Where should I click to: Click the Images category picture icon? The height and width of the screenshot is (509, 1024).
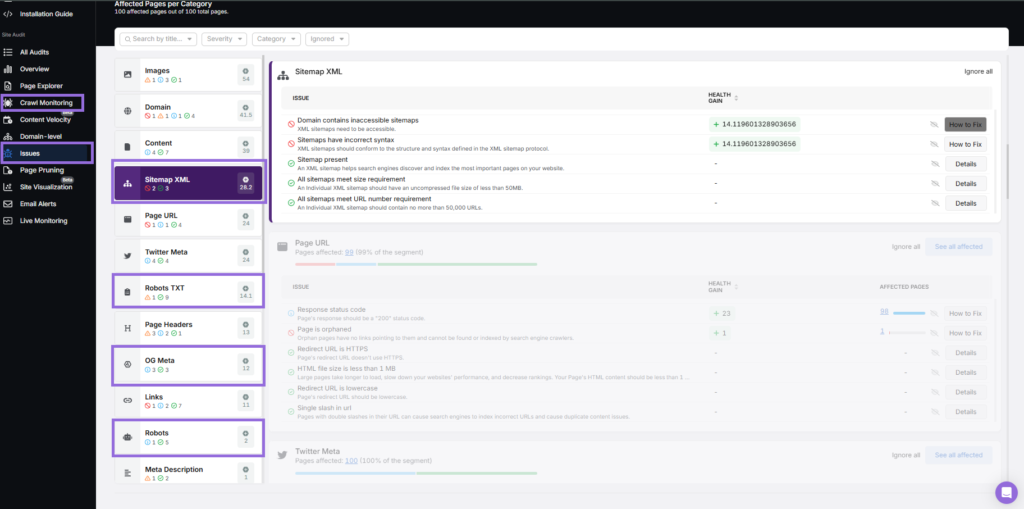pyautogui.click(x=127, y=75)
